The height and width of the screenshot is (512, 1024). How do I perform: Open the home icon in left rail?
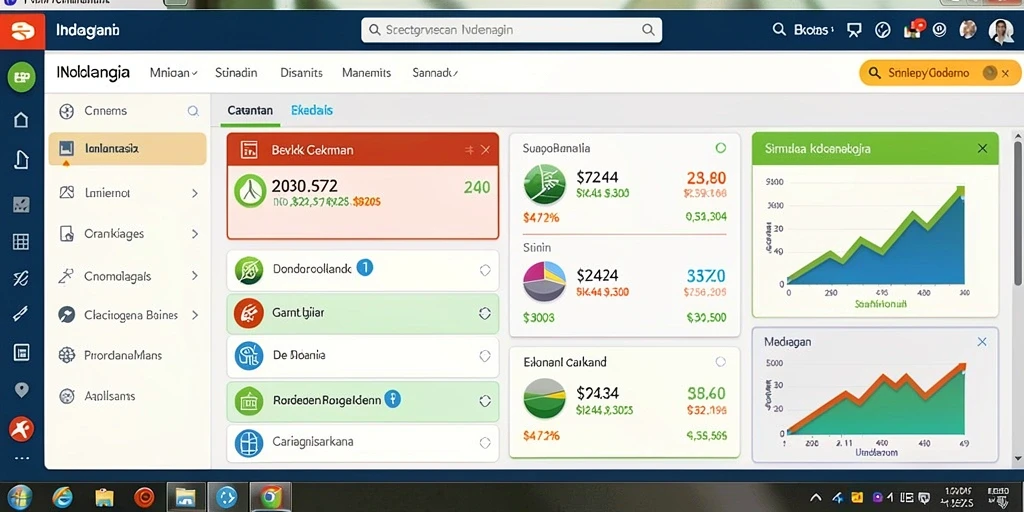[x=21, y=120]
